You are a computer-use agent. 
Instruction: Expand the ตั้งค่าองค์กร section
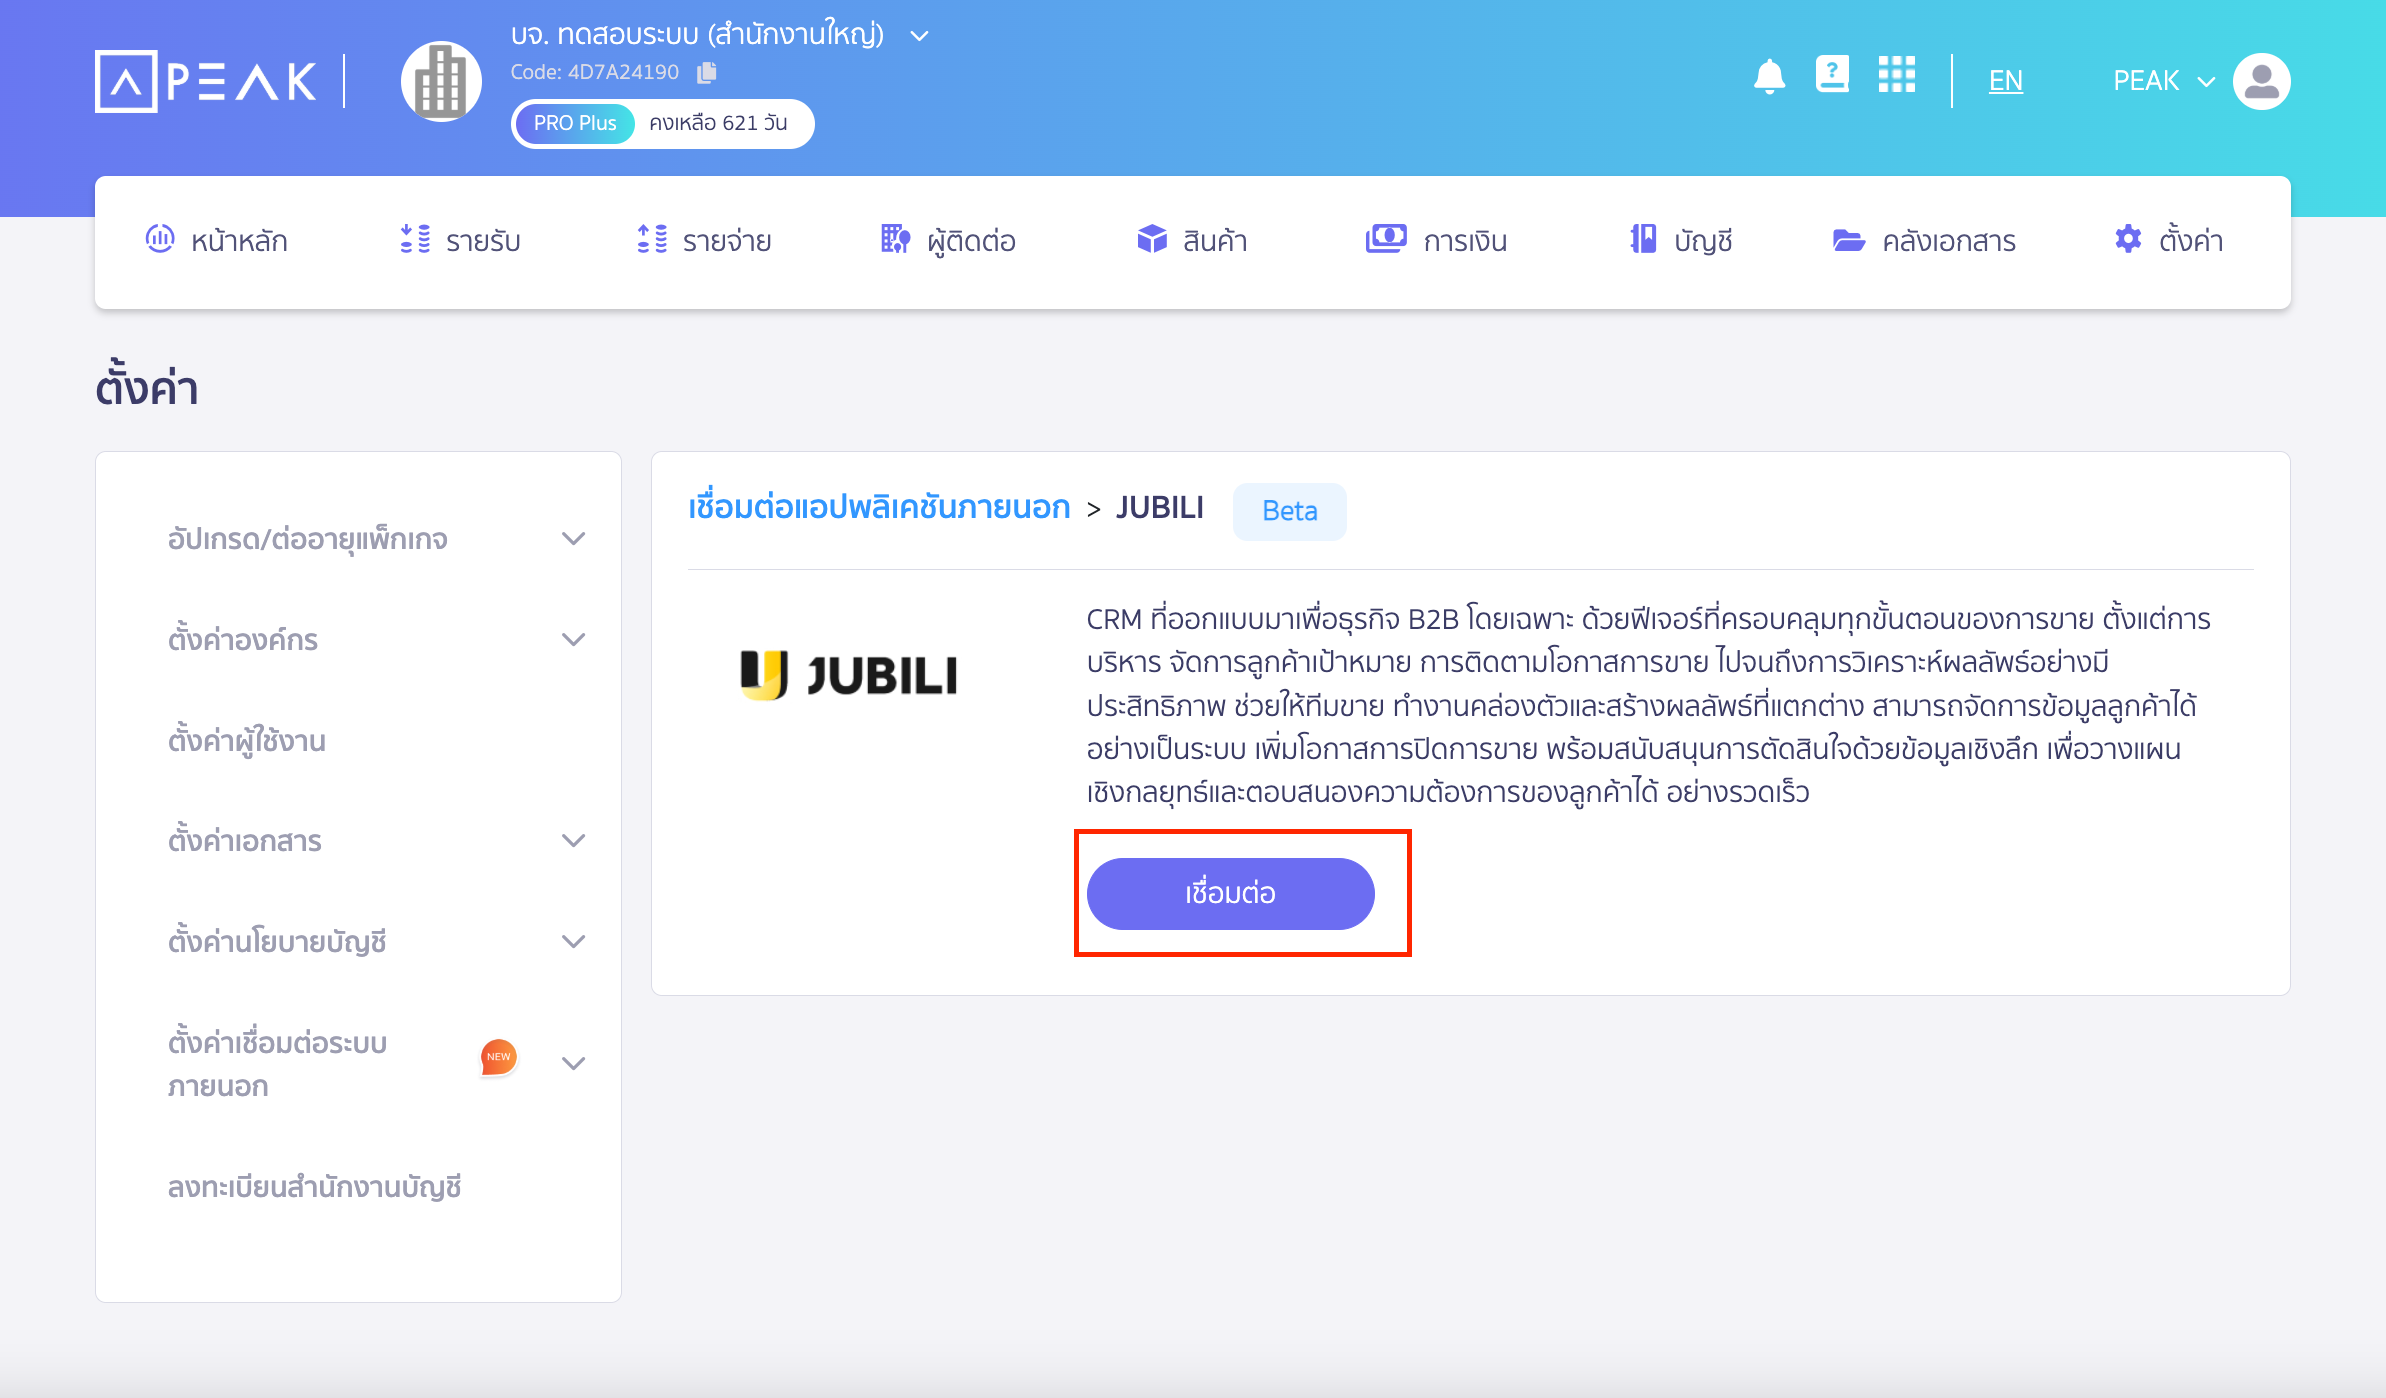click(573, 639)
